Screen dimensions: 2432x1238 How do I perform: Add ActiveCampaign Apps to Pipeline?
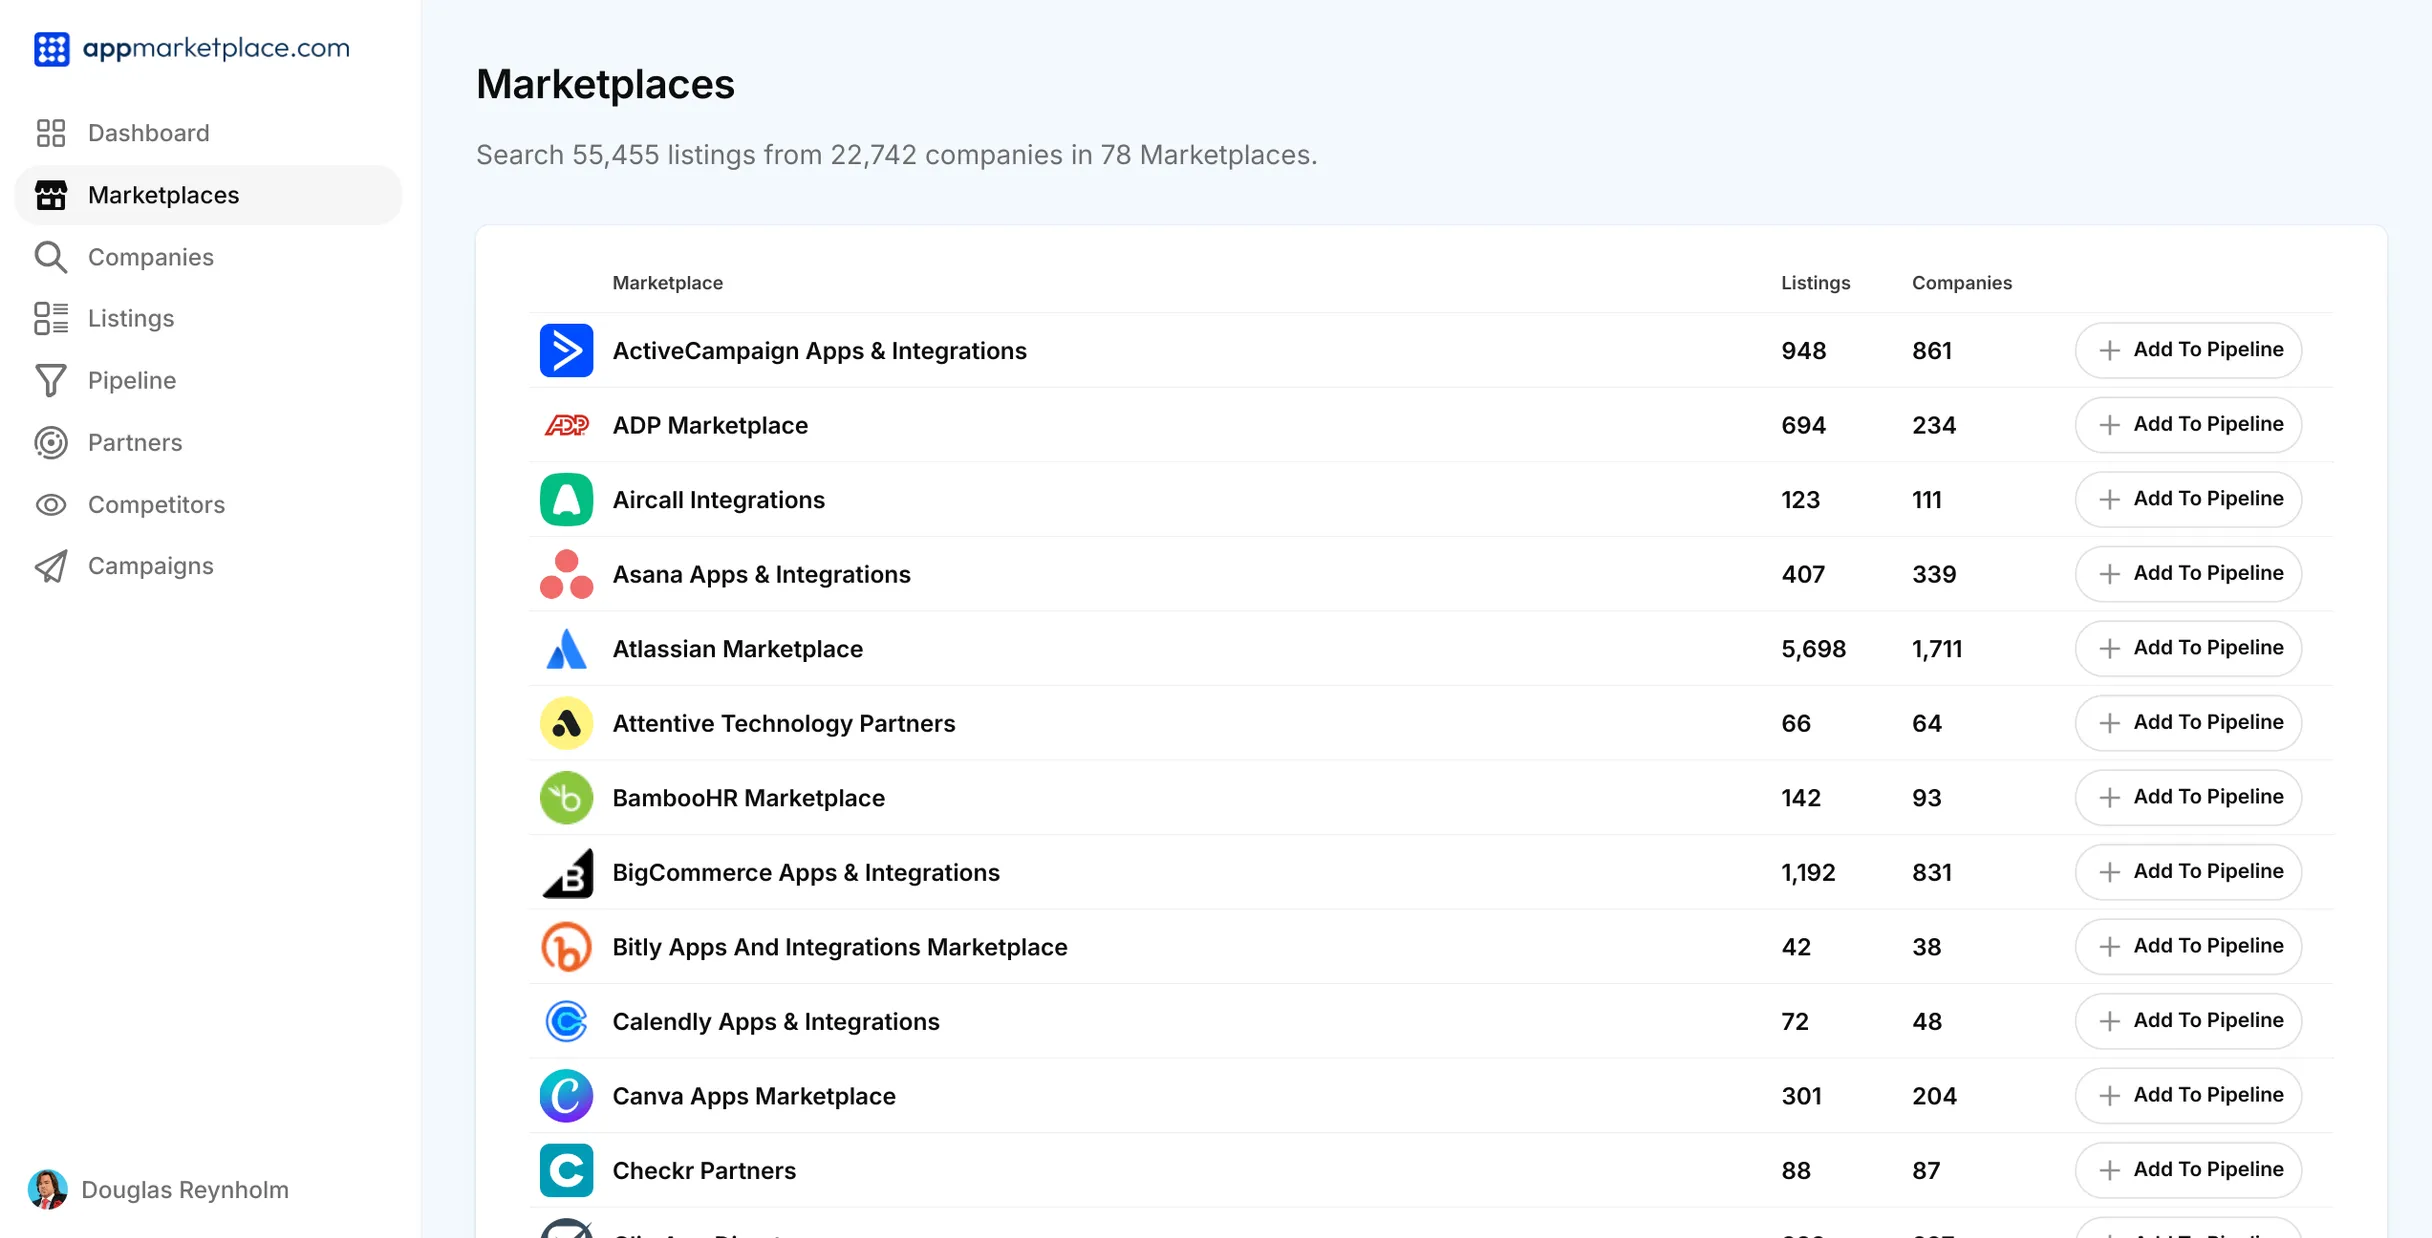pyautogui.click(x=2189, y=349)
